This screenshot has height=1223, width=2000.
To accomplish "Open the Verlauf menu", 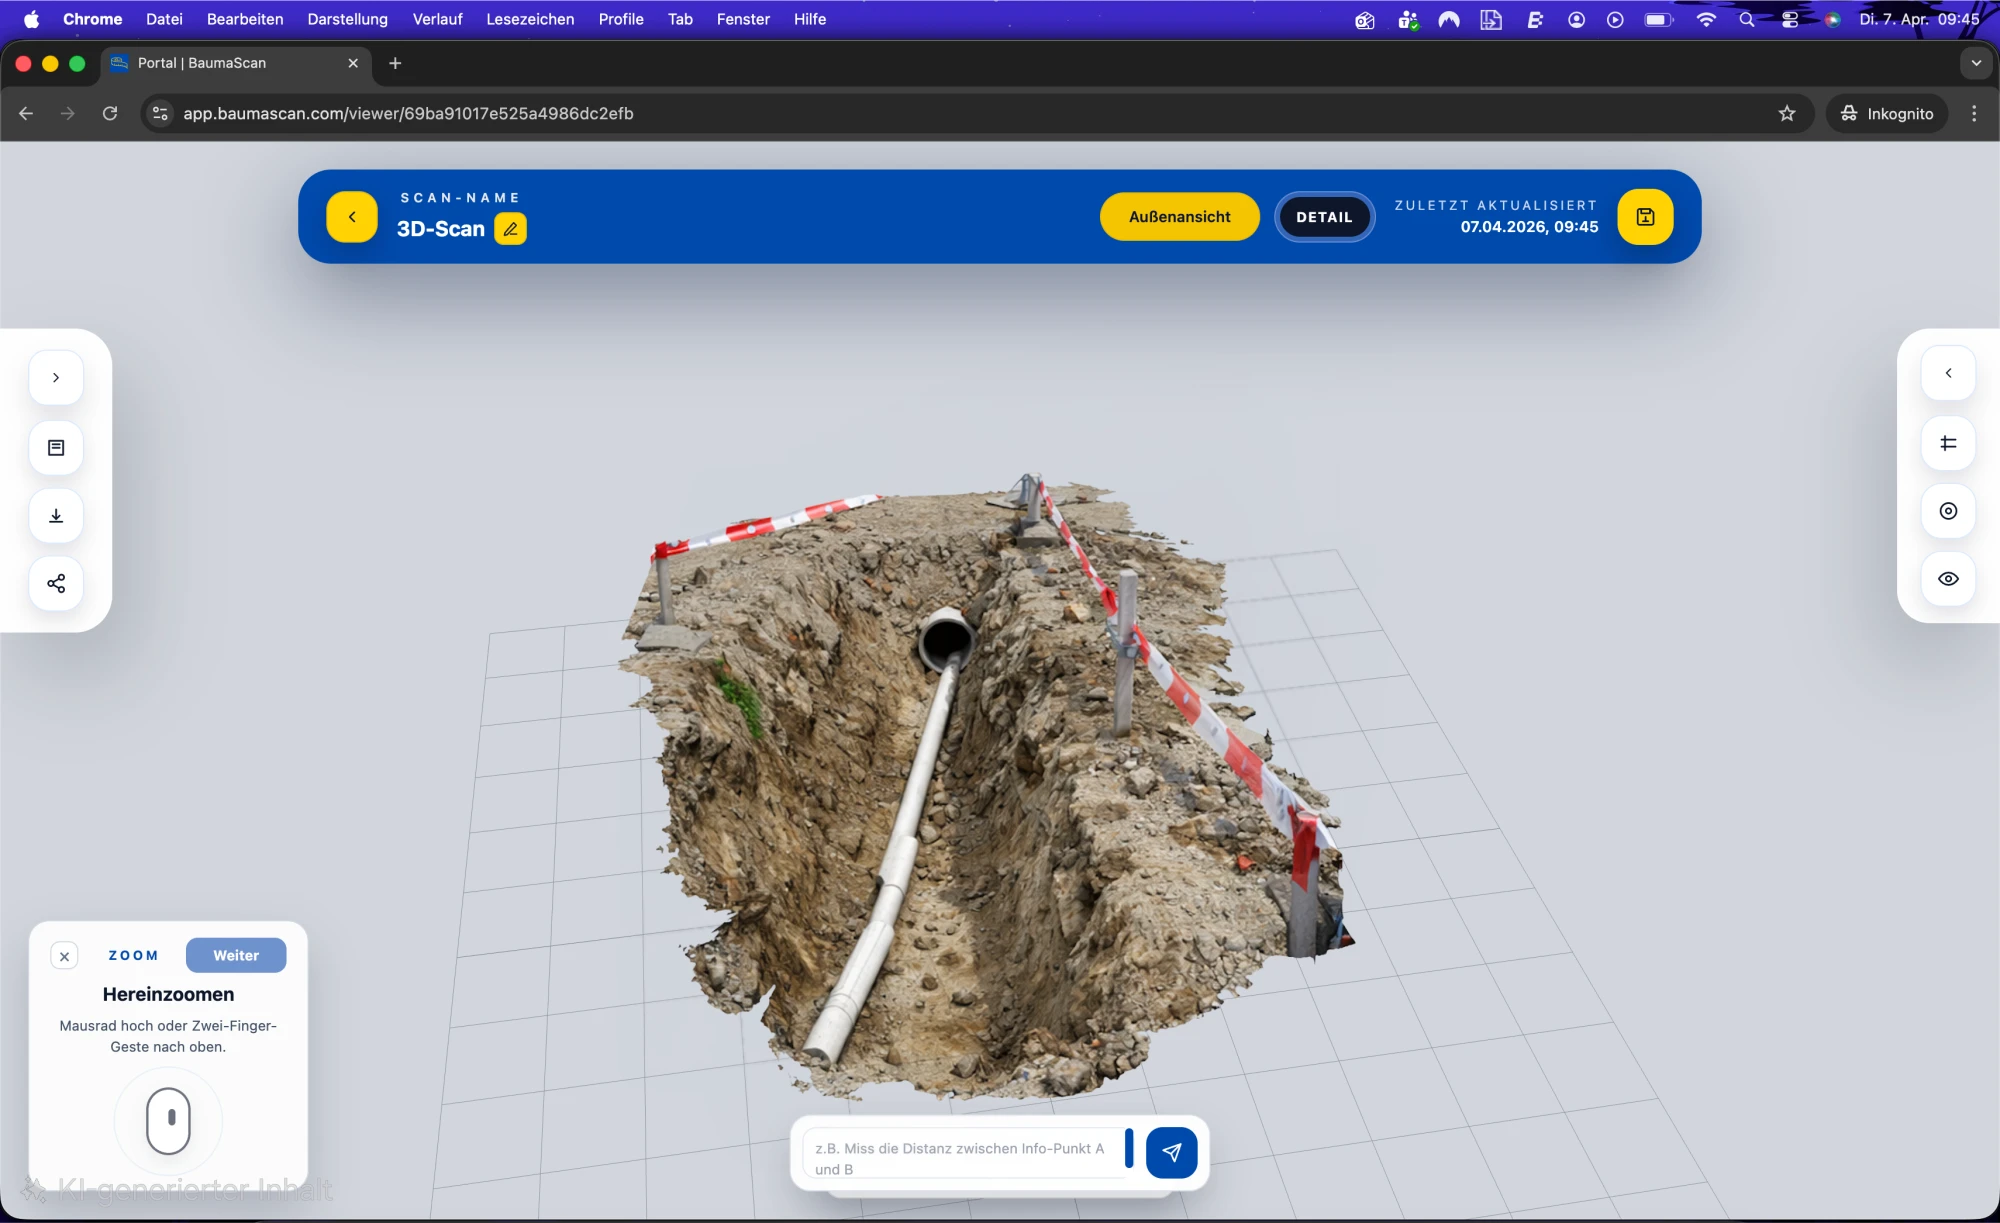I will [x=437, y=19].
